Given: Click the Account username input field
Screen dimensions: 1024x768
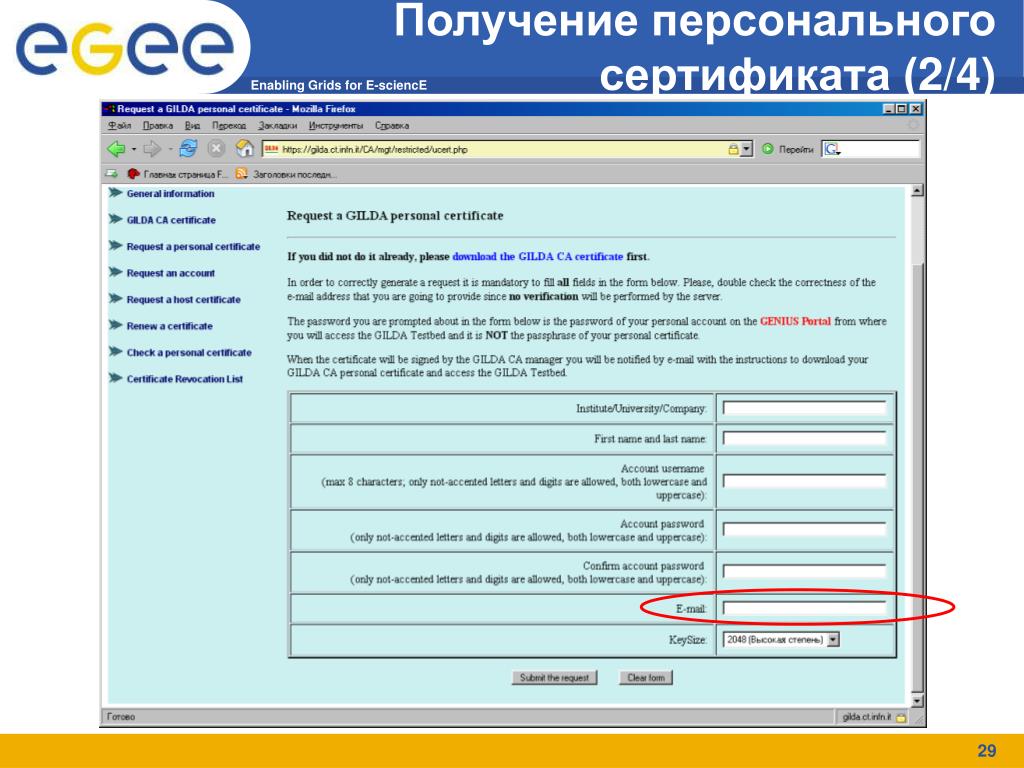Looking at the screenshot, I should click(805, 481).
